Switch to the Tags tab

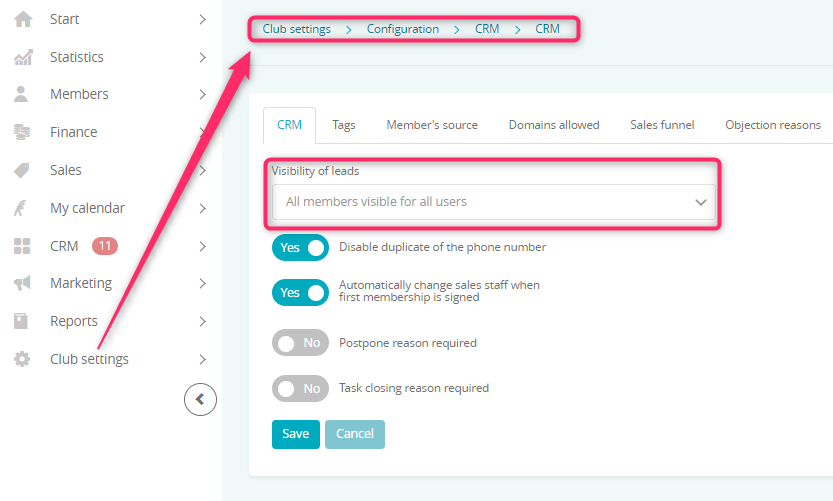tap(344, 125)
